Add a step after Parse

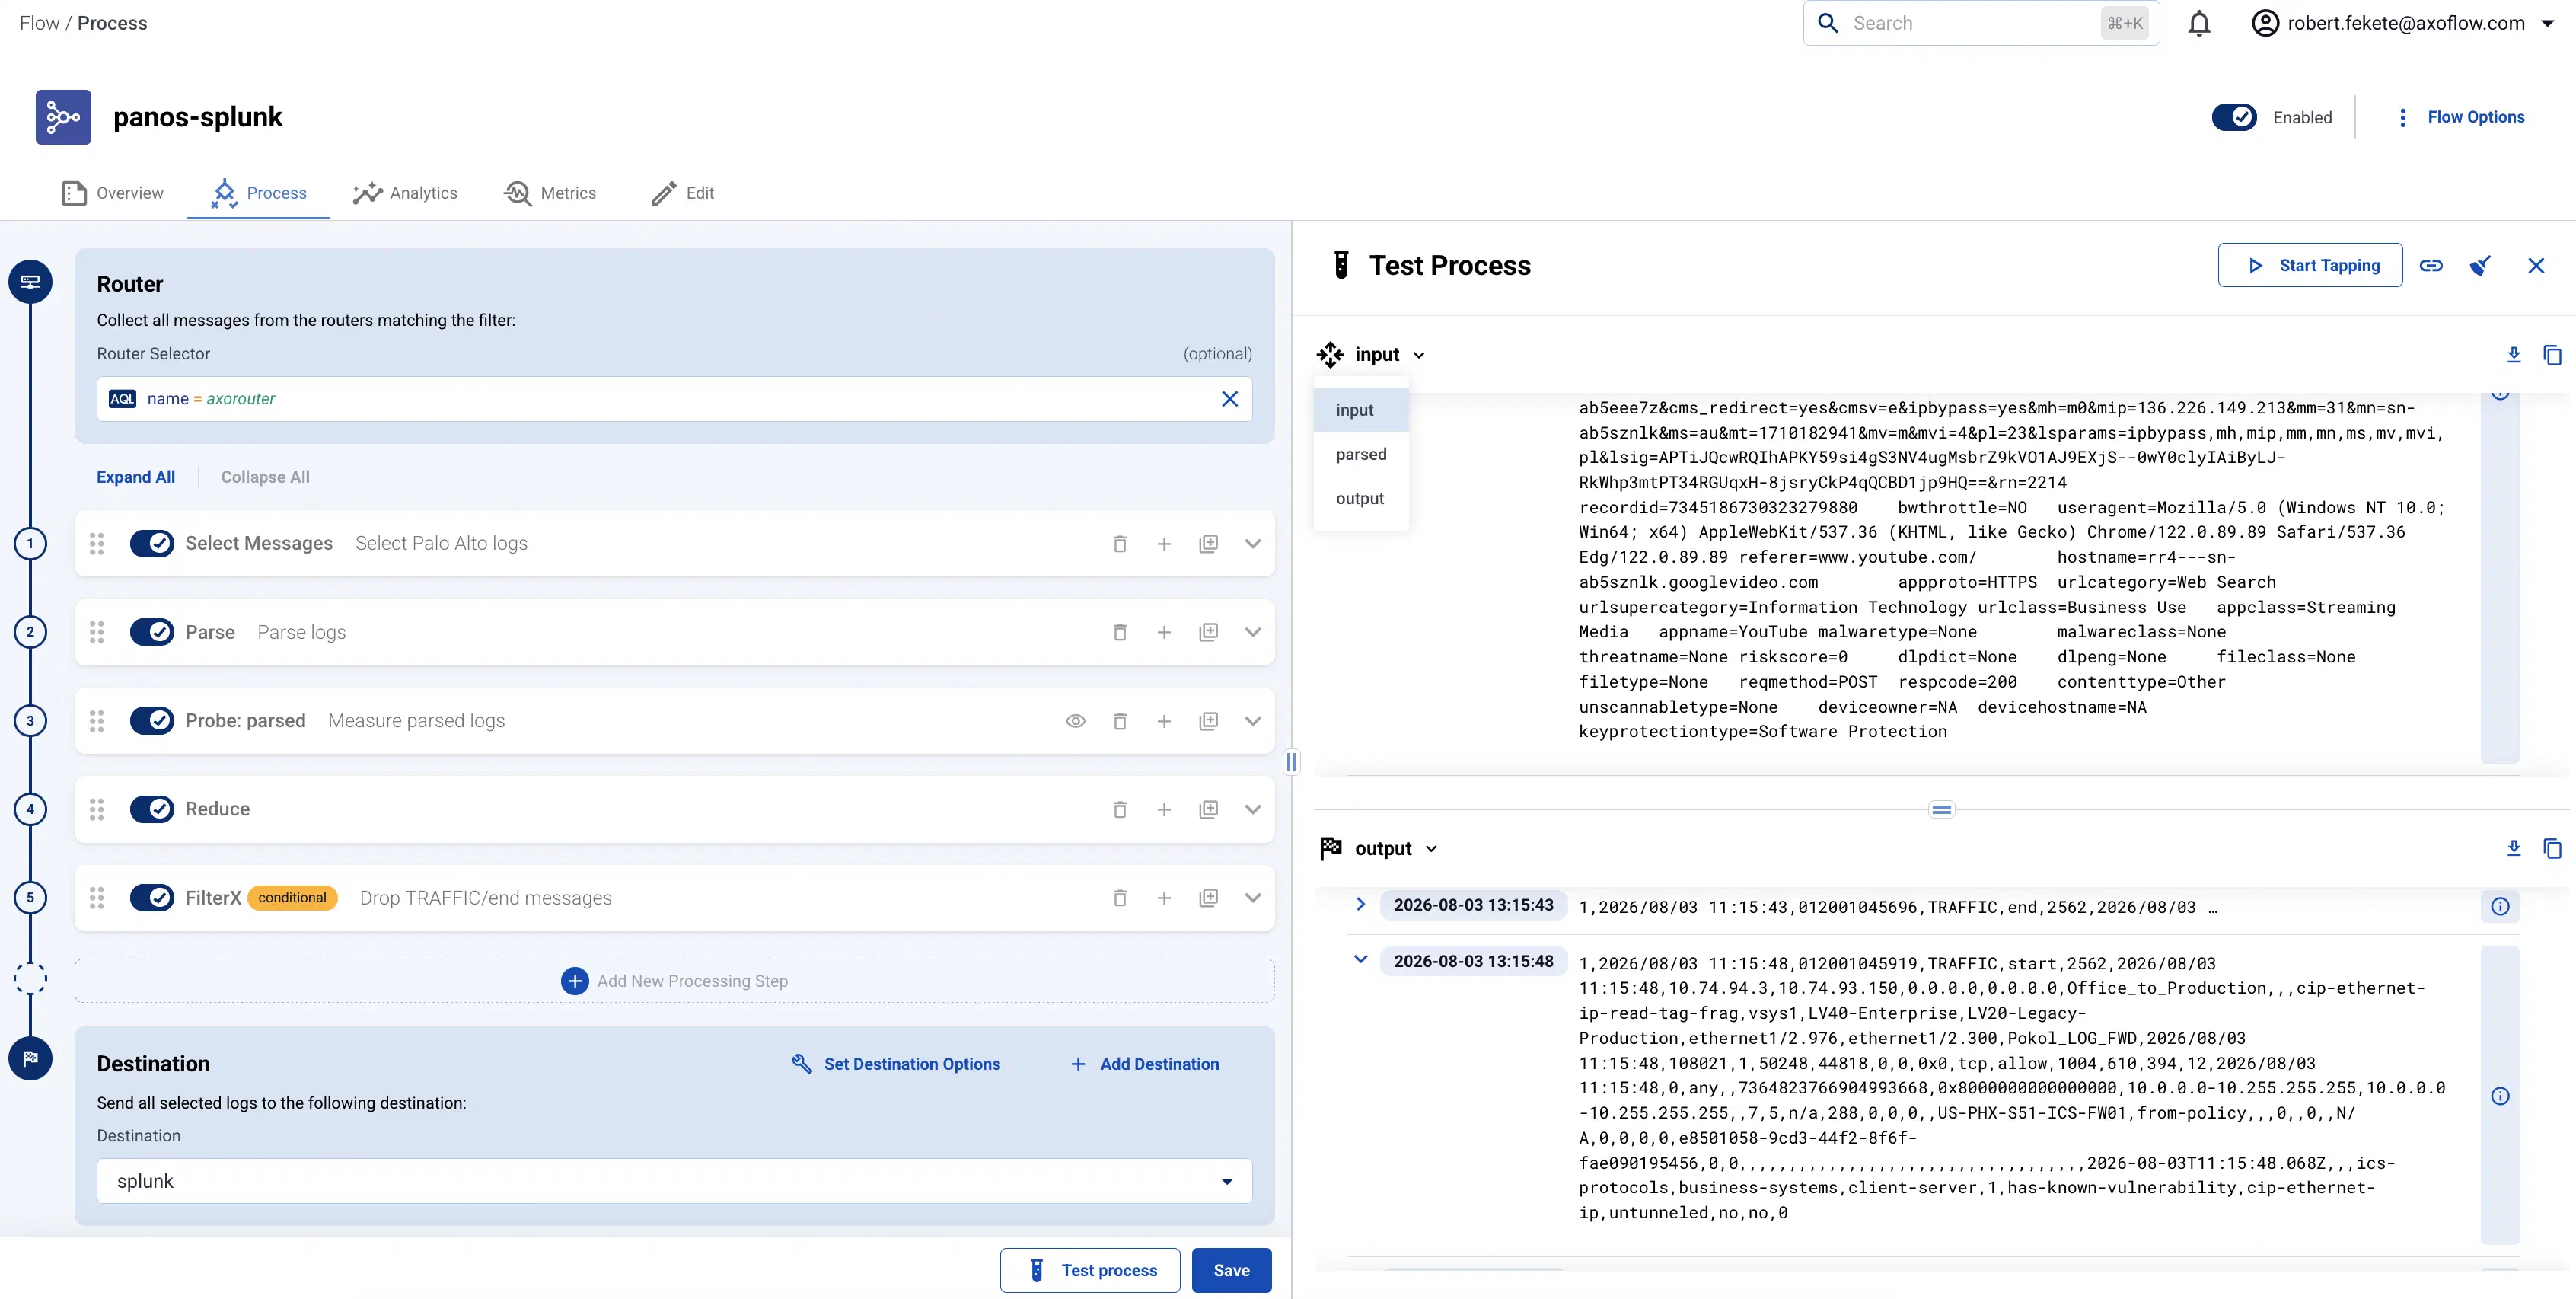1164,632
